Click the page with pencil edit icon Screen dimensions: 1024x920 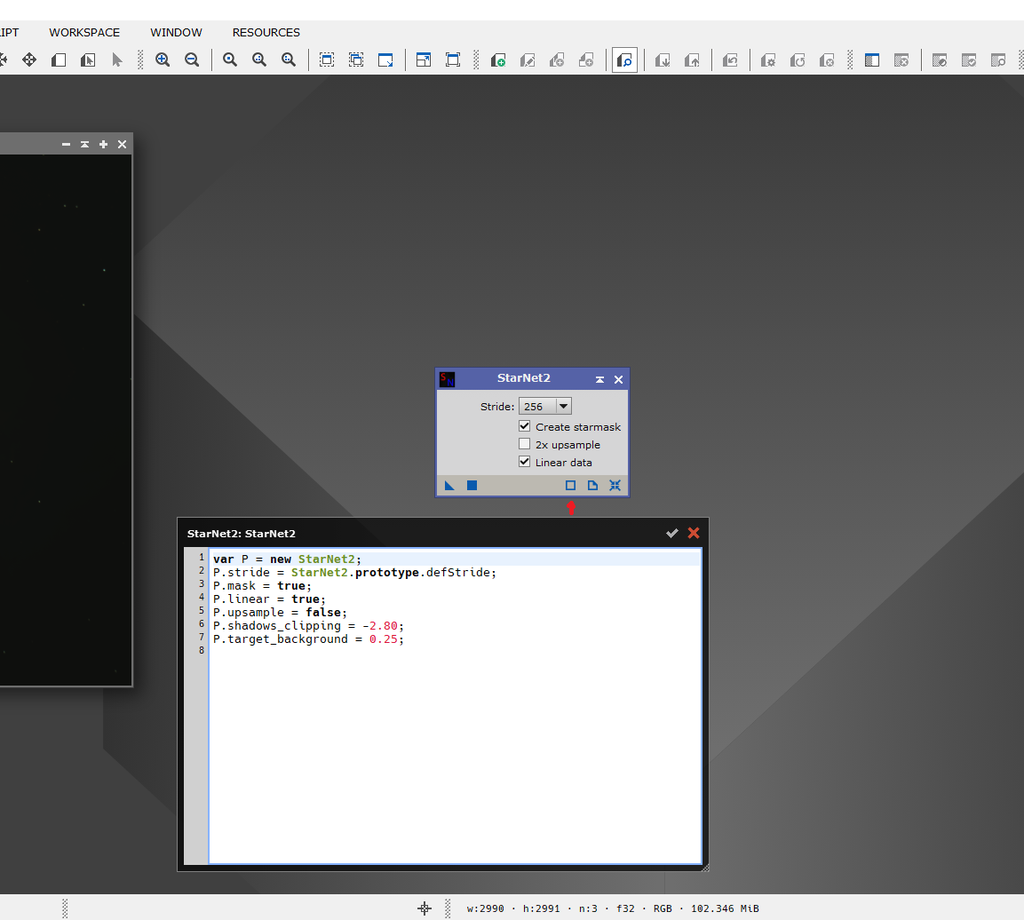click(x=528, y=60)
